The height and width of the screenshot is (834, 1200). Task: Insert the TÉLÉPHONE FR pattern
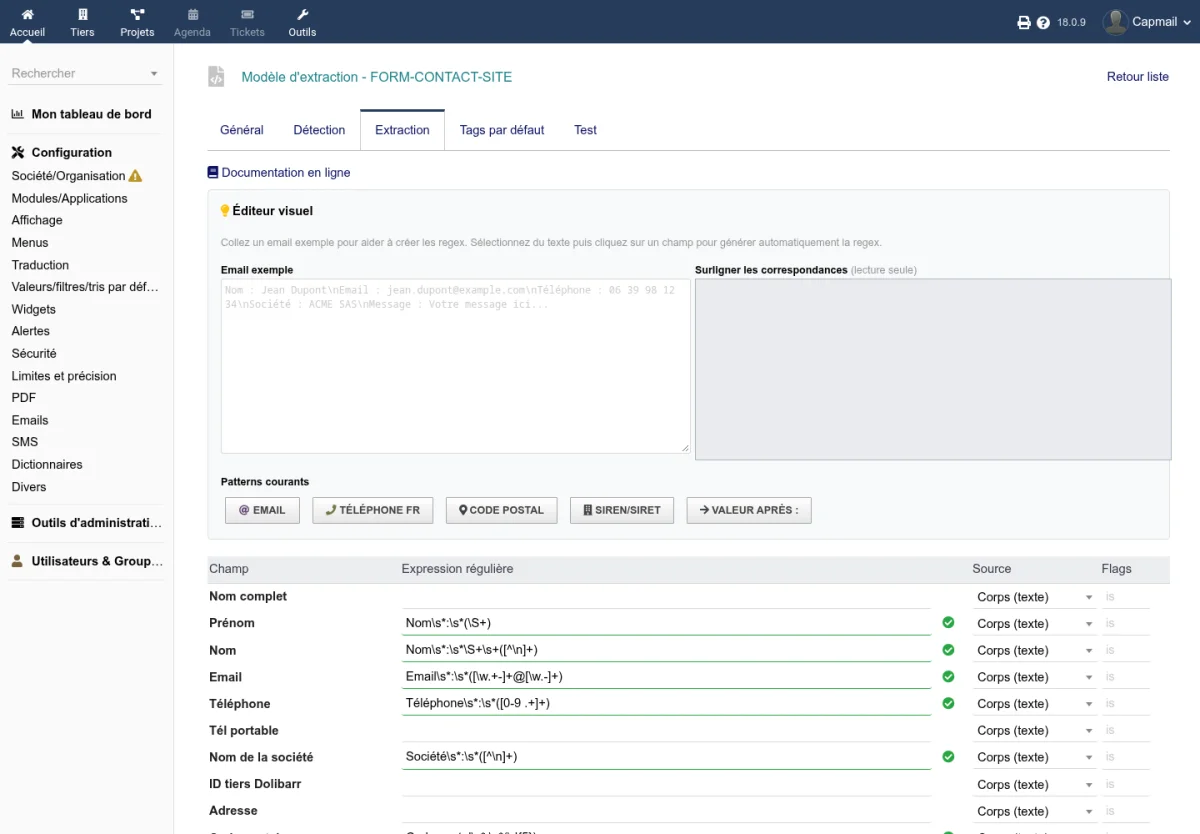click(x=373, y=510)
